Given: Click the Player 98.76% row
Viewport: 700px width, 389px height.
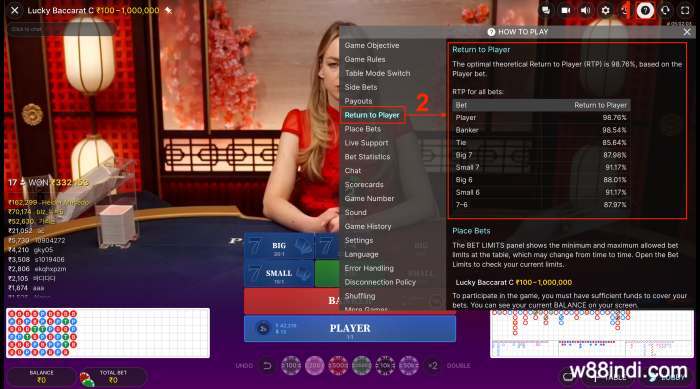Looking at the screenshot, I should (x=541, y=117).
